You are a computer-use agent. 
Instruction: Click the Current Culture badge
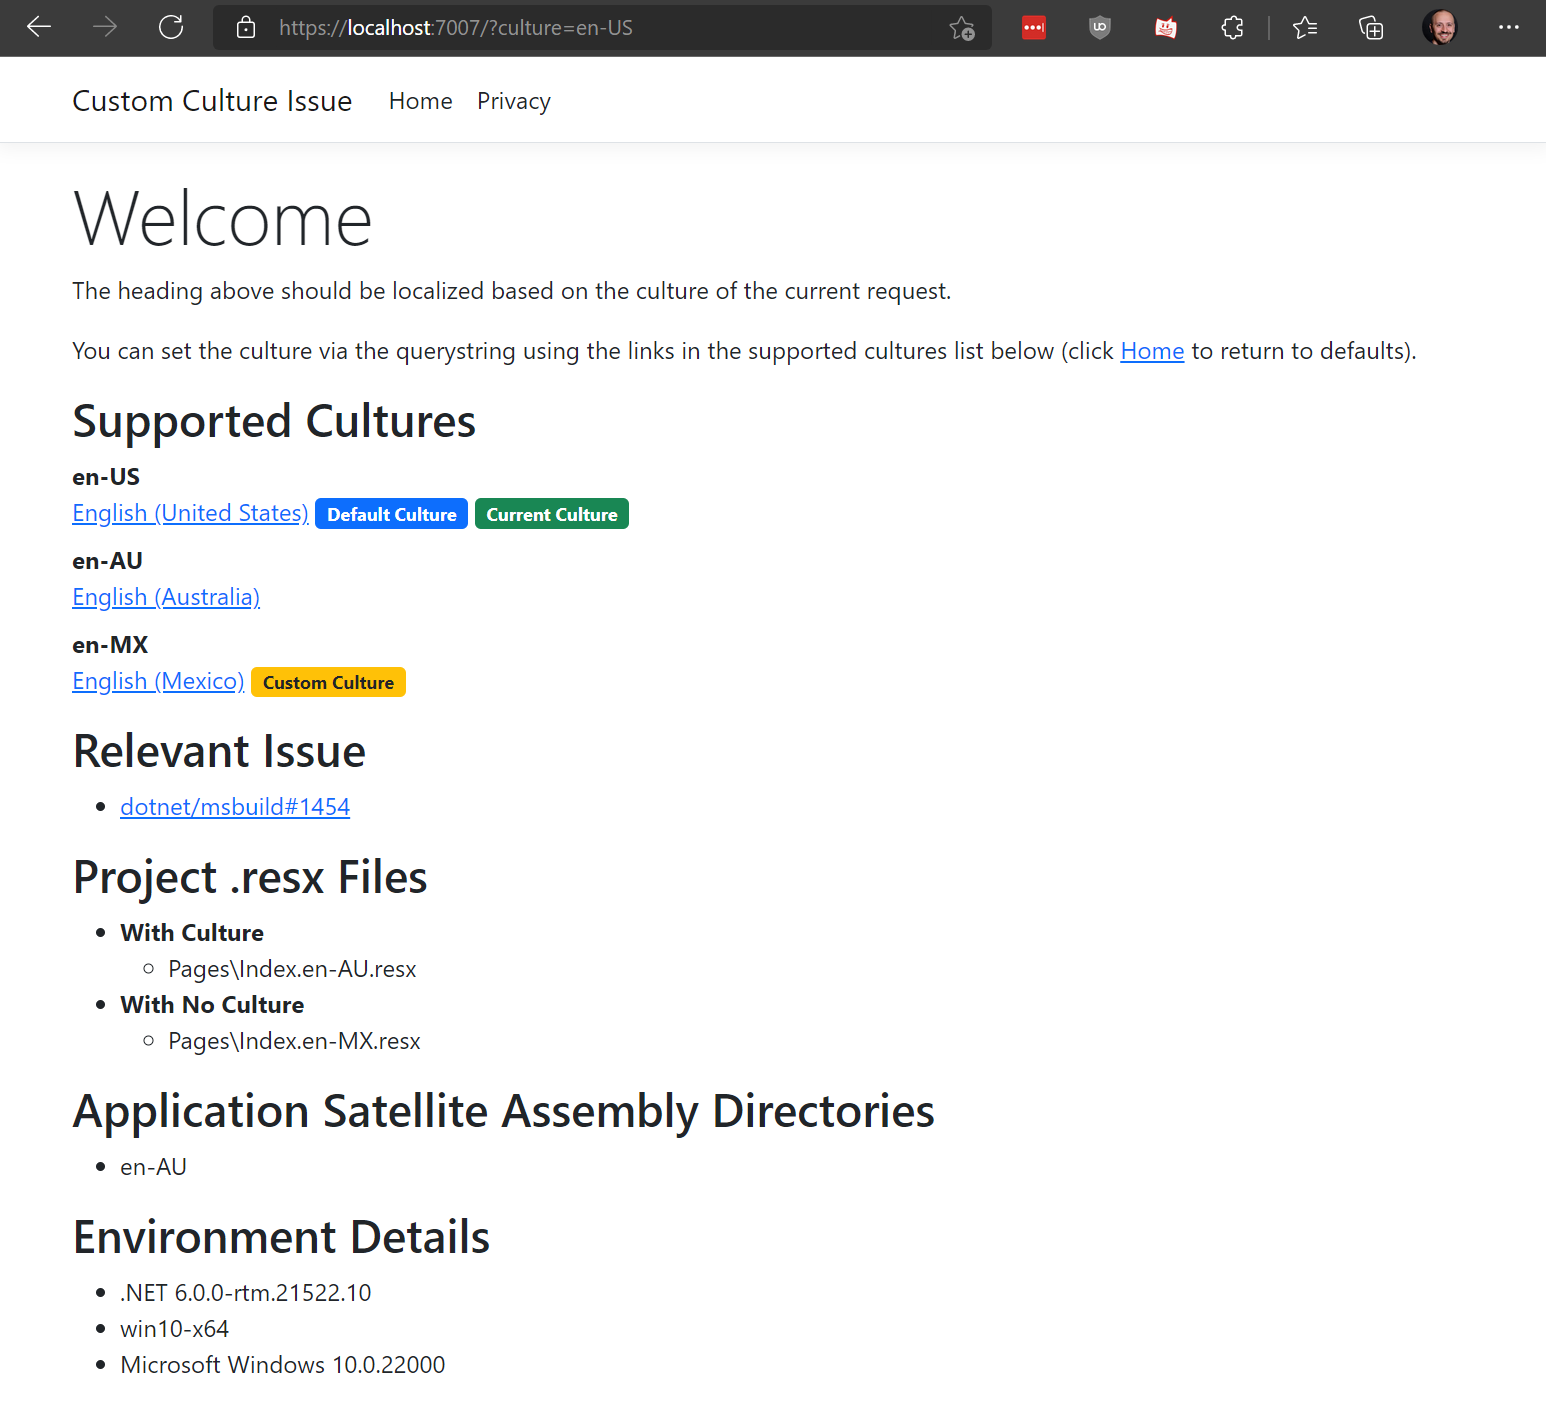[552, 514]
